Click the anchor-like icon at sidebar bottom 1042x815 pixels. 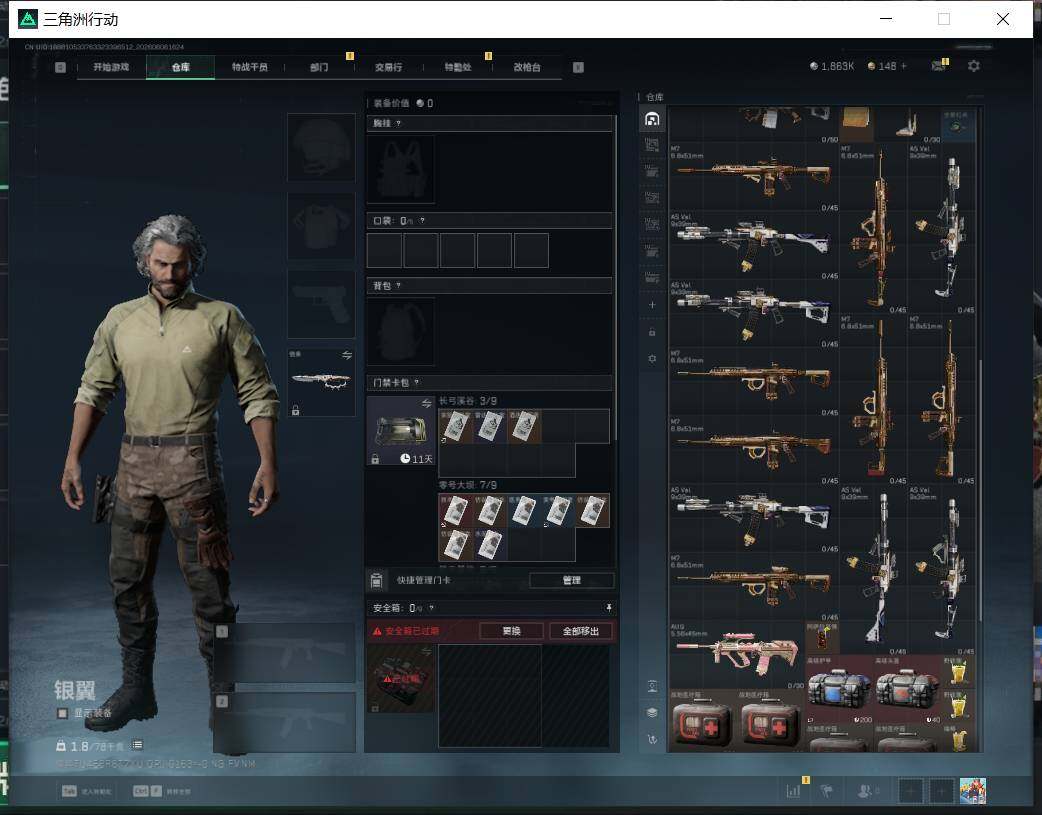coord(652,739)
